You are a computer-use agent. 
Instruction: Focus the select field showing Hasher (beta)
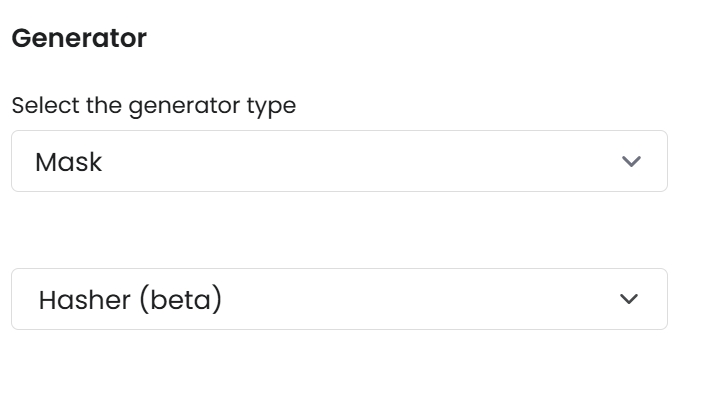click(x=339, y=299)
